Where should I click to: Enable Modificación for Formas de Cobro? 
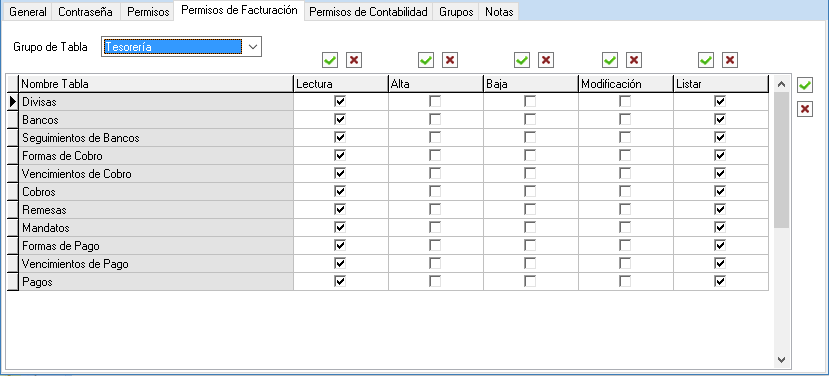[625, 155]
